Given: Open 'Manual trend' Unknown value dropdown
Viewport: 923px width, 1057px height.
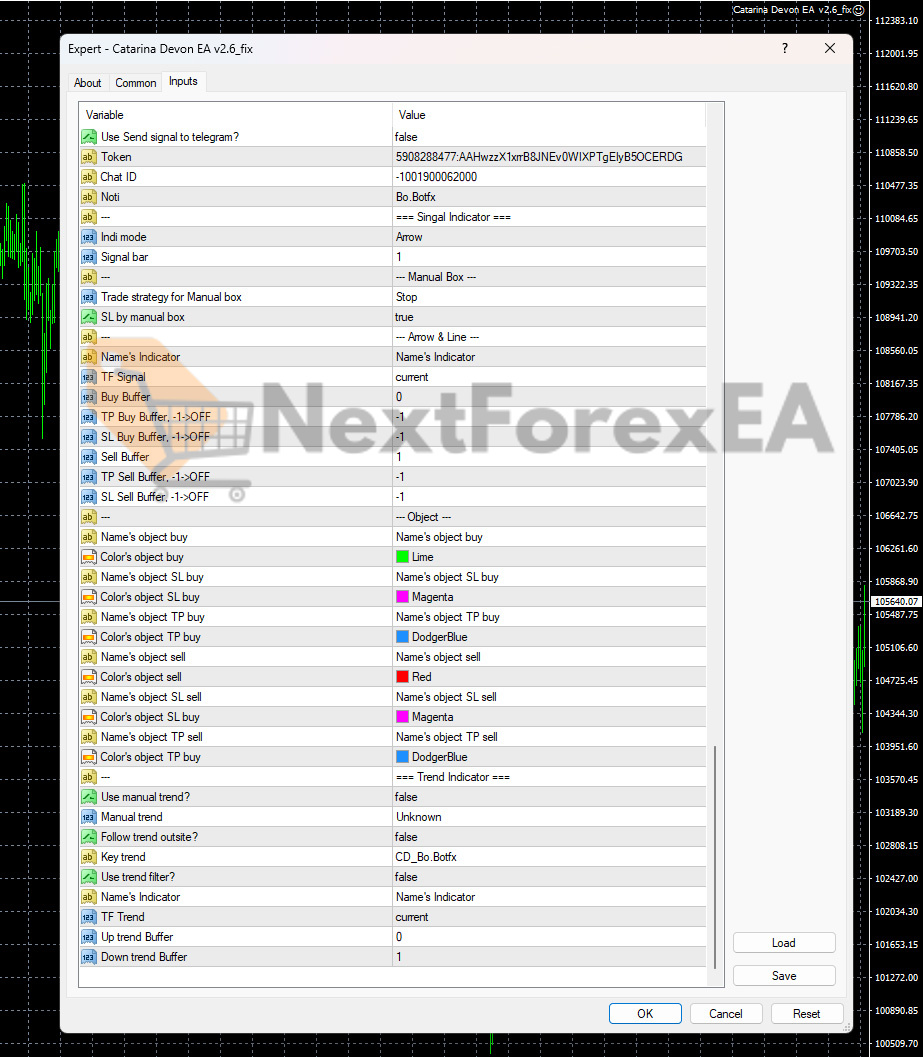Looking at the screenshot, I should pyautogui.click(x=418, y=817).
